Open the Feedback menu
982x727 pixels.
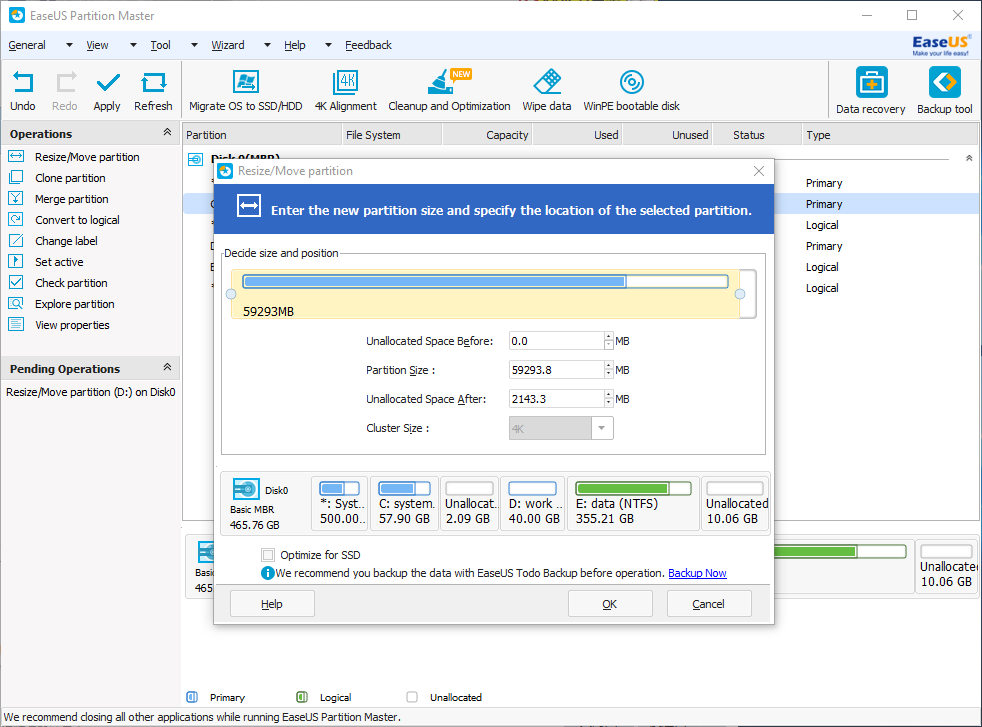[x=368, y=45]
